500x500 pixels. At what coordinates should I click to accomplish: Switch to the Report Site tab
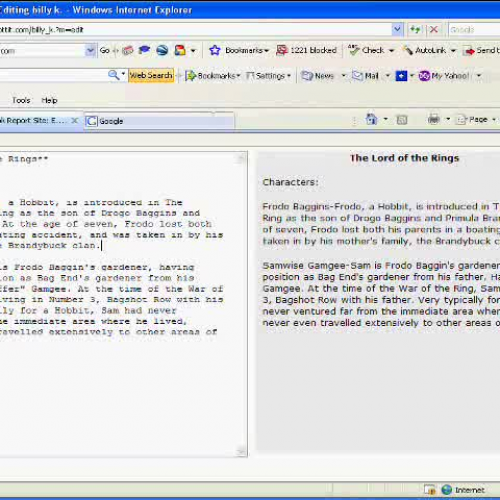click(x=33, y=120)
